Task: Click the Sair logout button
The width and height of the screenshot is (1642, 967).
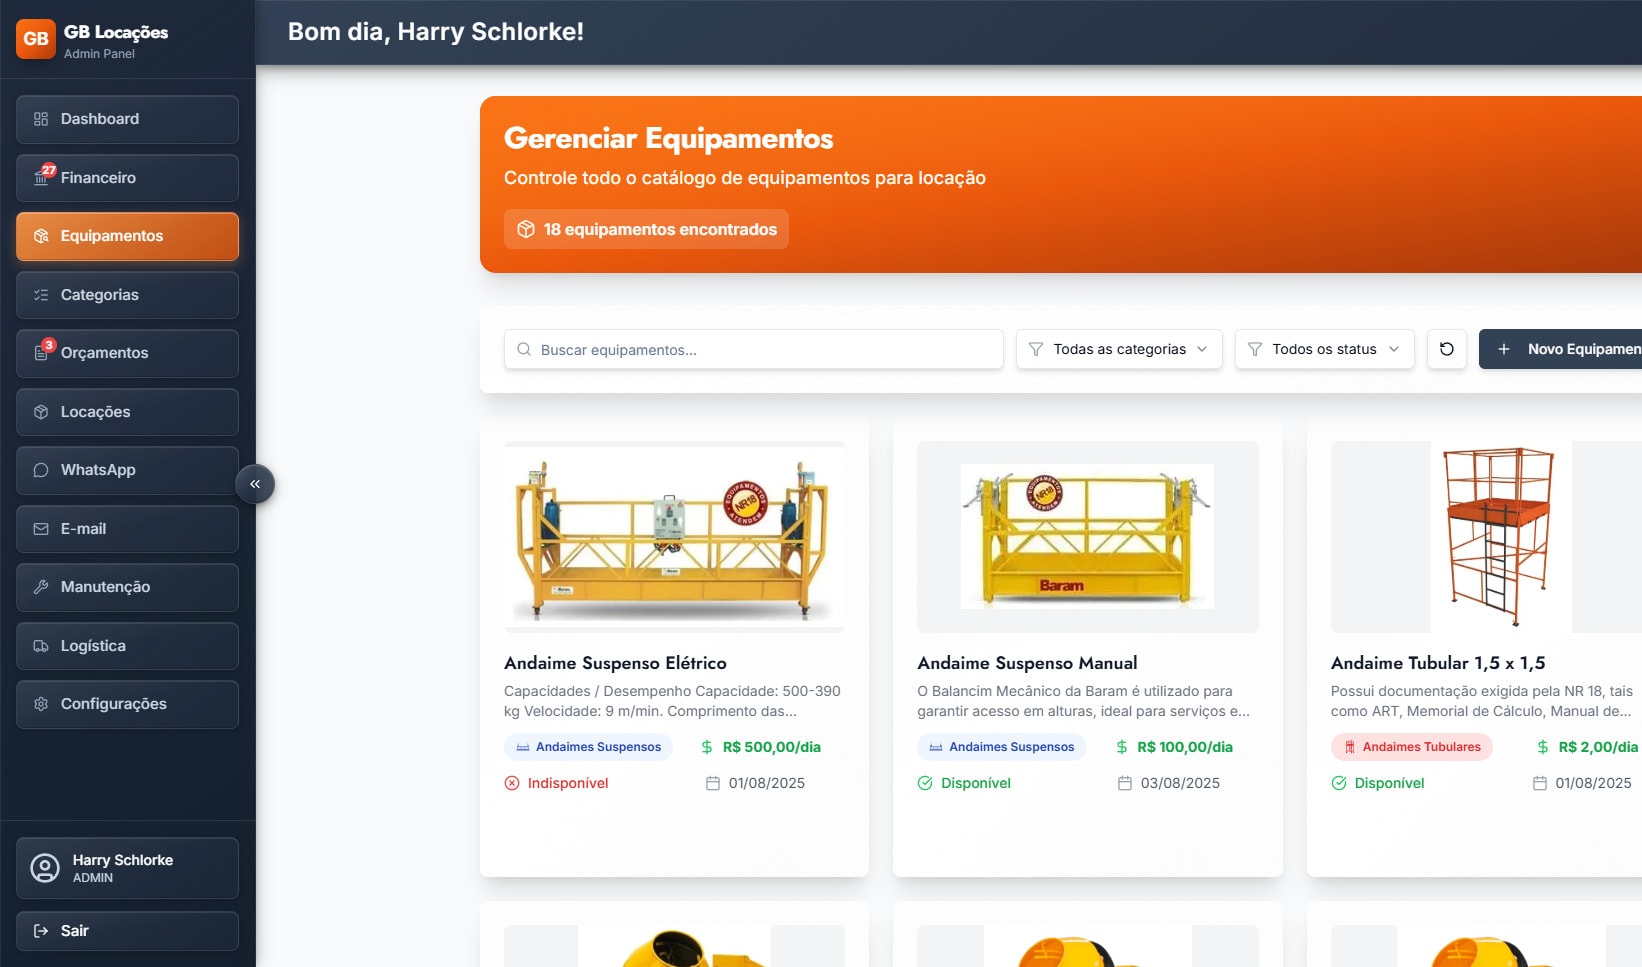Action: [127, 931]
